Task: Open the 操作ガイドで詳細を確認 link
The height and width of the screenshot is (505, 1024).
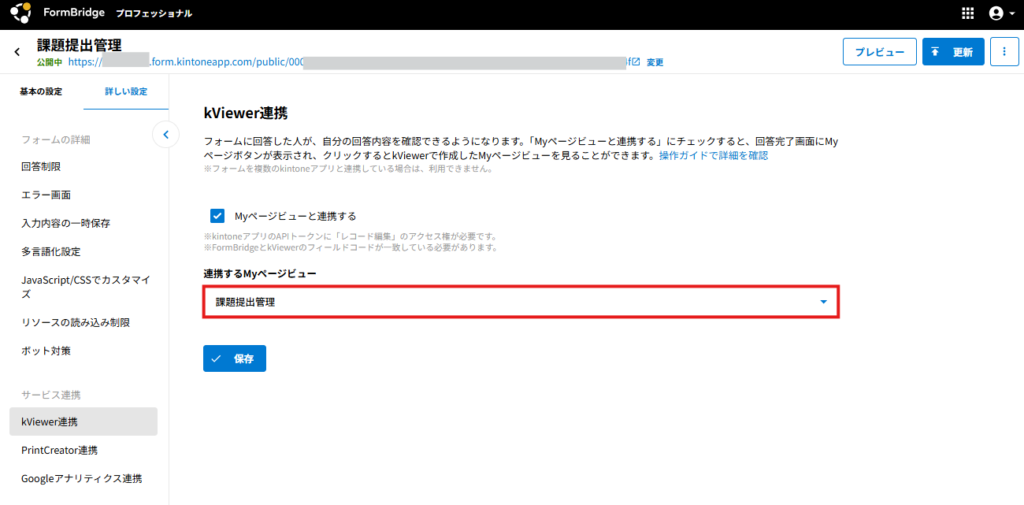Action: [713, 157]
